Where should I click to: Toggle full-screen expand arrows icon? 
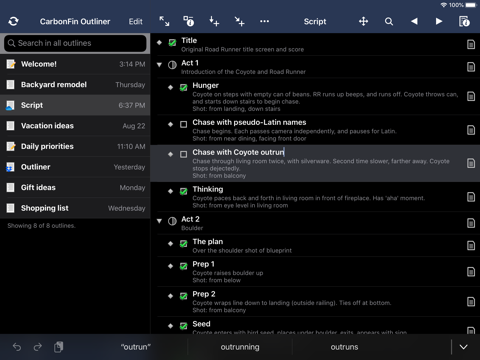(x=164, y=21)
